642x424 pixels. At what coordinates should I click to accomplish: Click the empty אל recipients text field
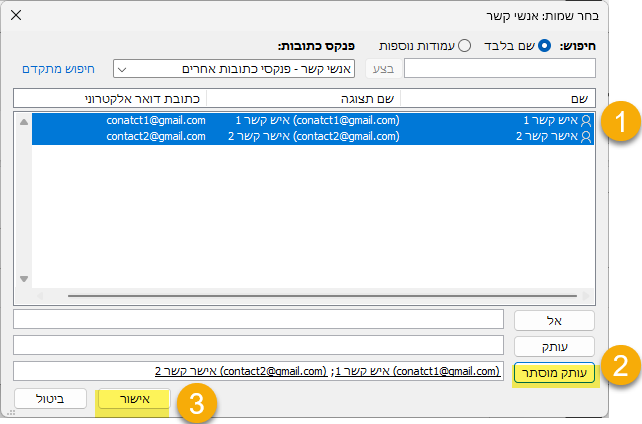coord(258,320)
